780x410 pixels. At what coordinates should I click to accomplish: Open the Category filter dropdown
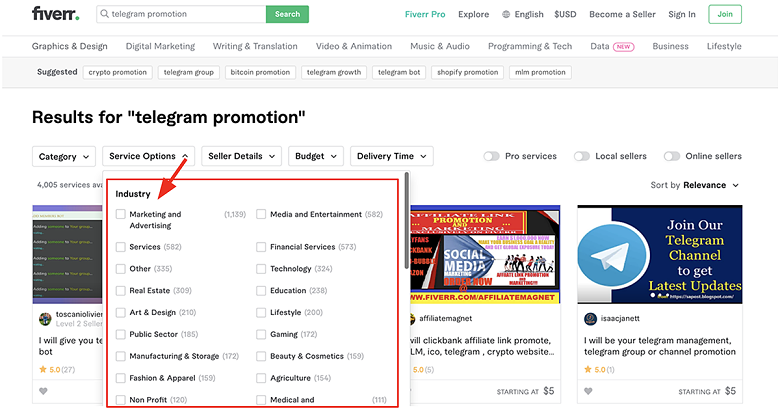pyautogui.click(x=64, y=156)
